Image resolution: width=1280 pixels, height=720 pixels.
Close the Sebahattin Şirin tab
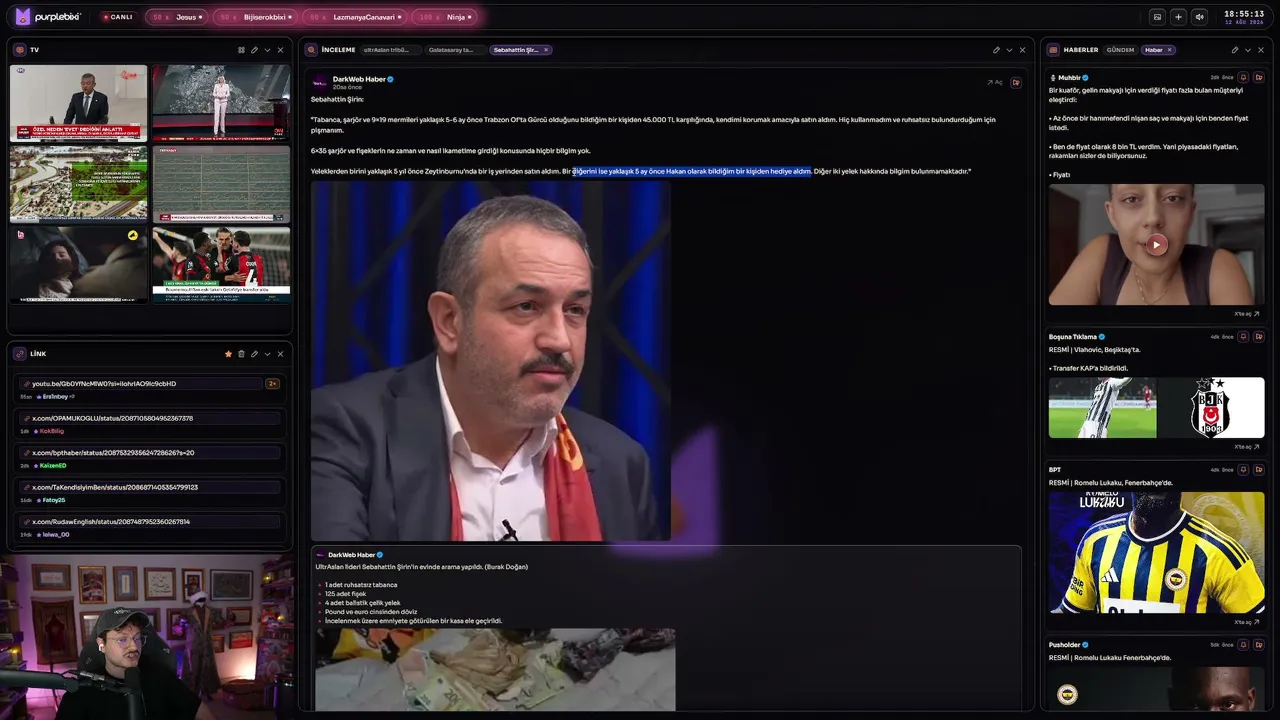pos(546,50)
